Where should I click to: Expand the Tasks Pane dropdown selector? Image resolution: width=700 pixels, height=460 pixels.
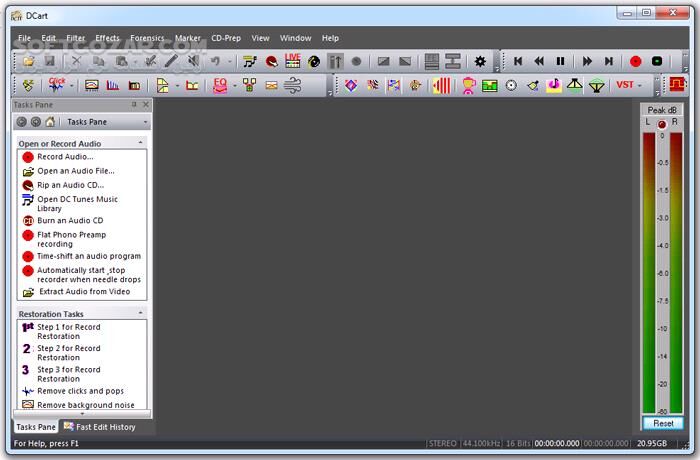coord(145,122)
